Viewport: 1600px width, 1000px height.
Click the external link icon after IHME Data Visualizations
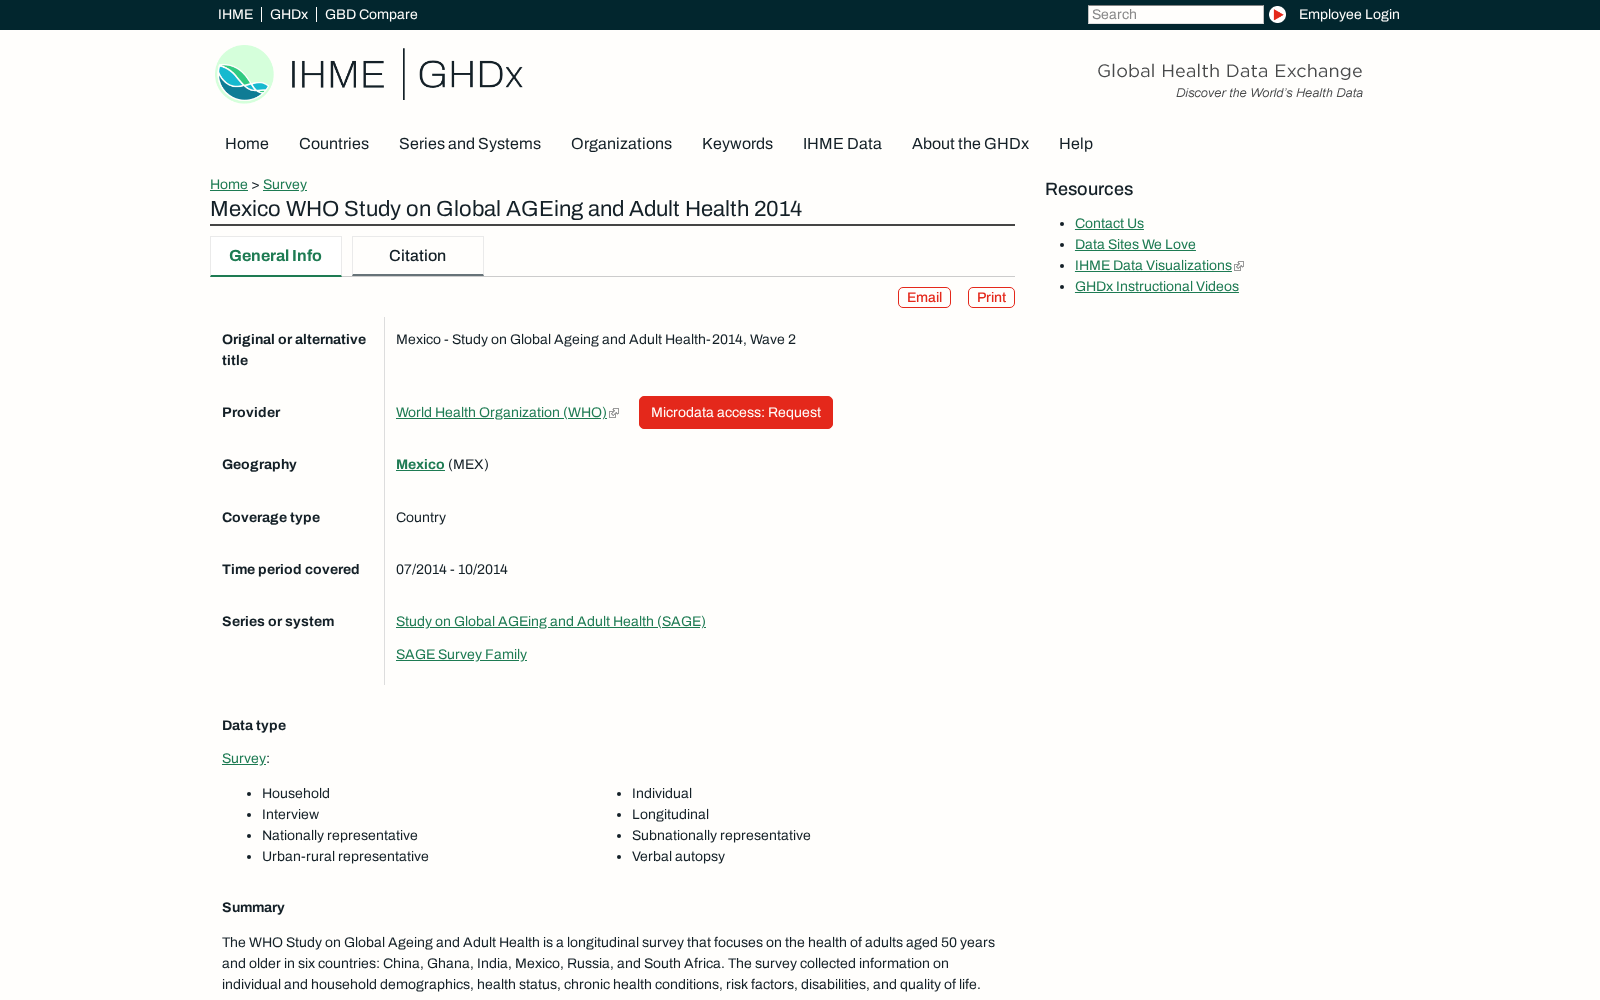pos(1239,266)
